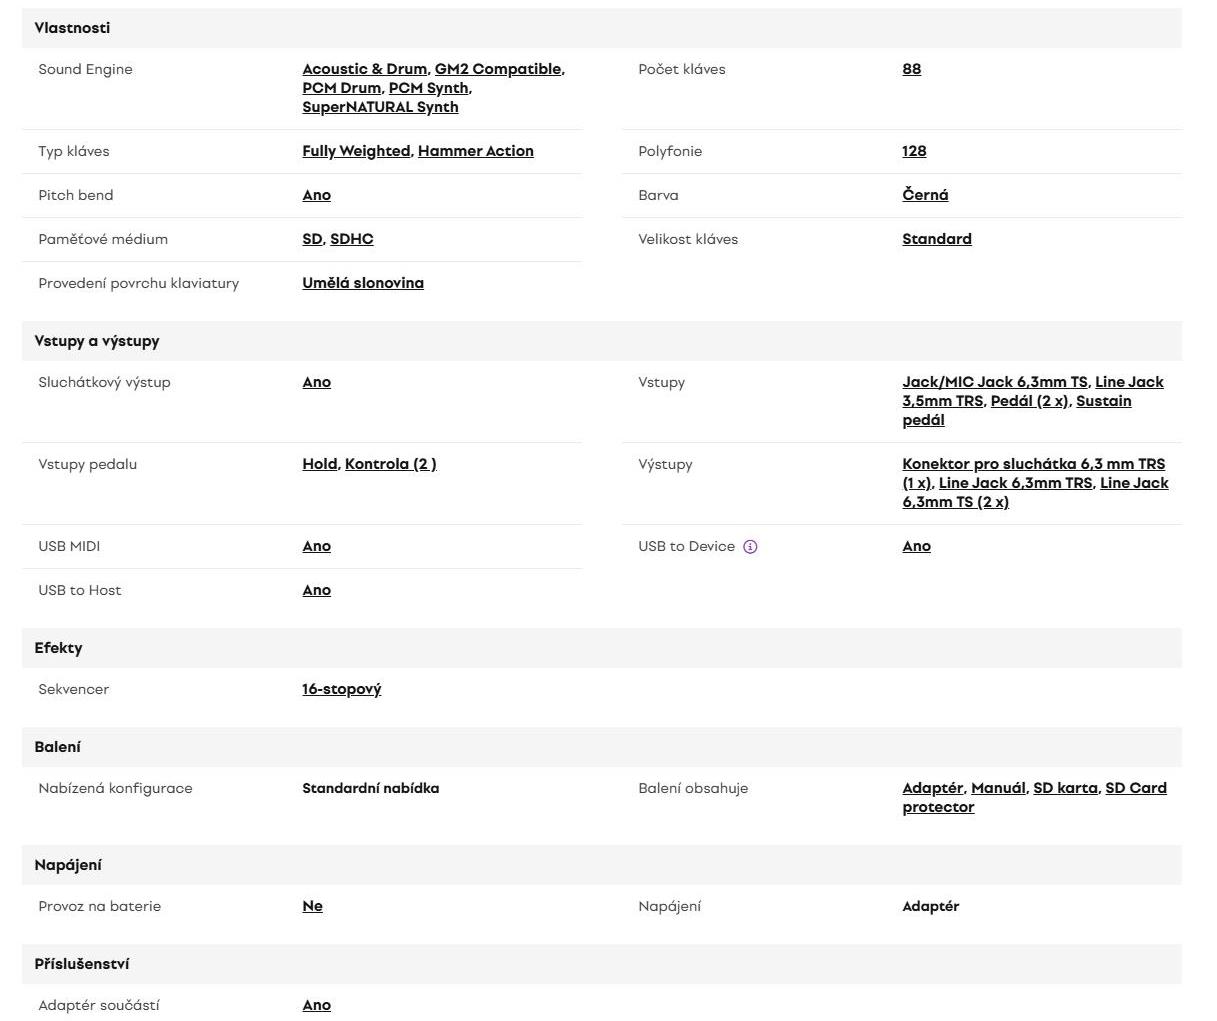Open the Umělá slonovina surface link

[363, 283]
